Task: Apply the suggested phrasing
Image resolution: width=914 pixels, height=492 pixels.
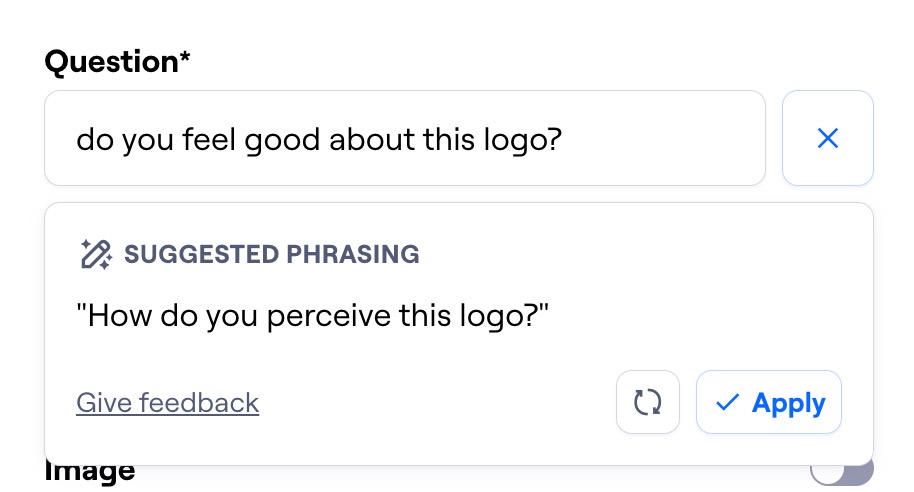Action: point(769,403)
